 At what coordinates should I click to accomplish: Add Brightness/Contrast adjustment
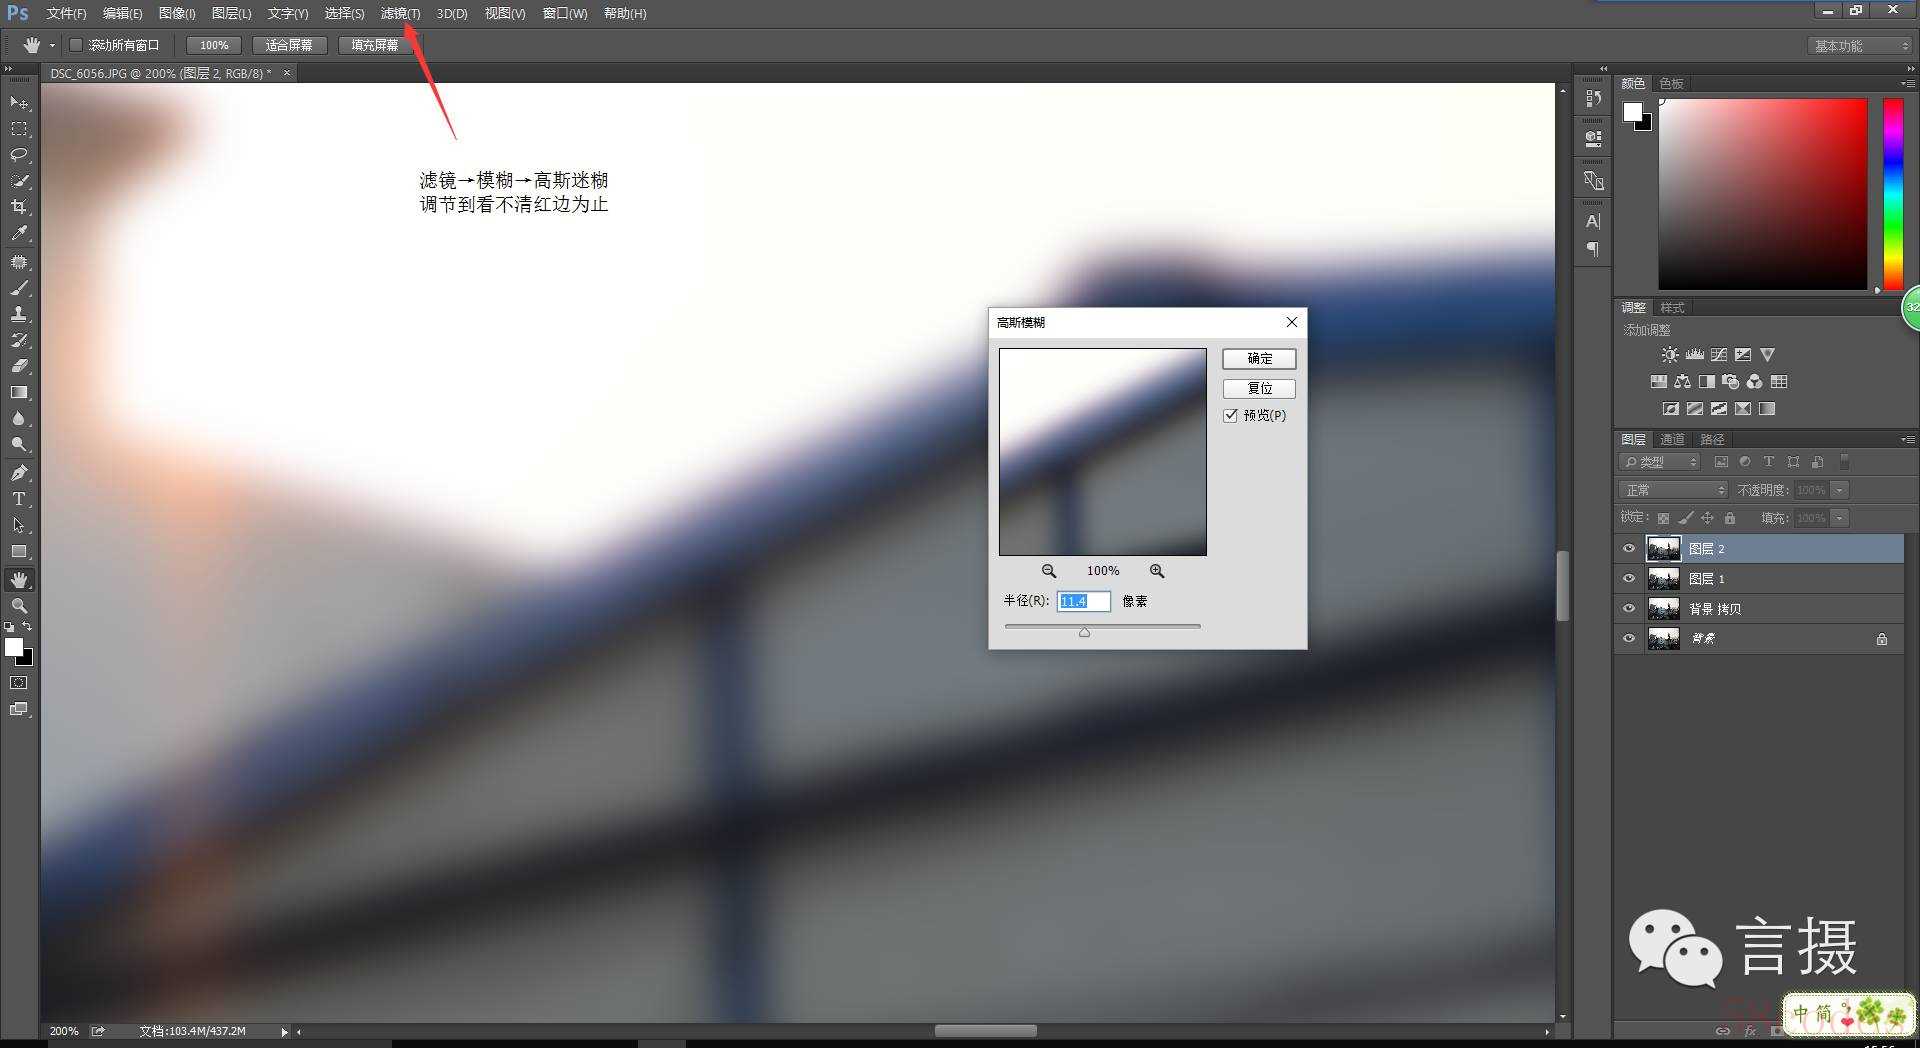pyautogui.click(x=1669, y=355)
